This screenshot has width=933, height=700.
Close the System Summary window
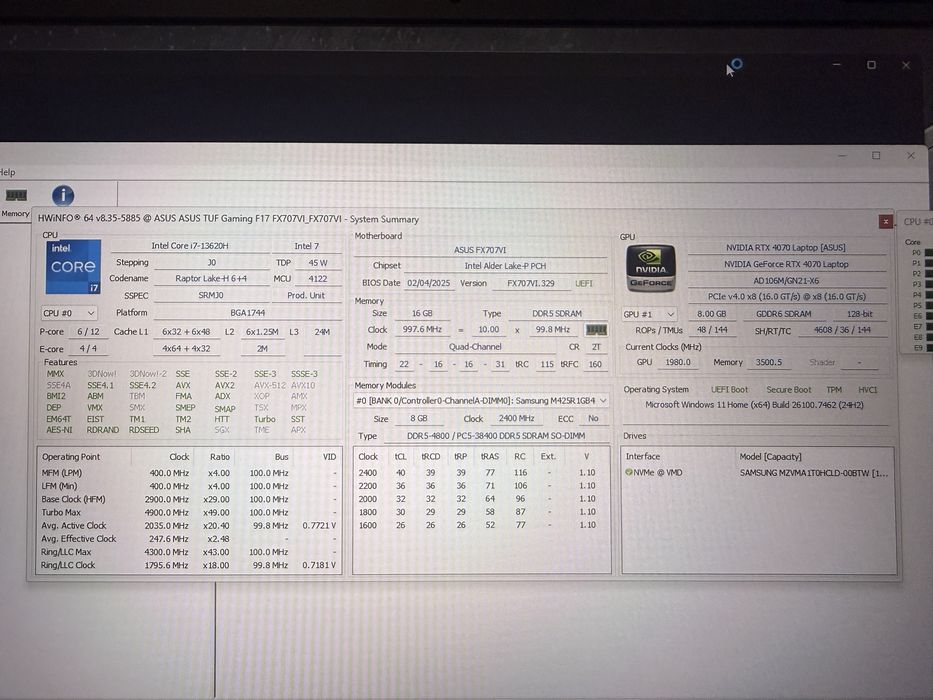pyautogui.click(x=885, y=221)
